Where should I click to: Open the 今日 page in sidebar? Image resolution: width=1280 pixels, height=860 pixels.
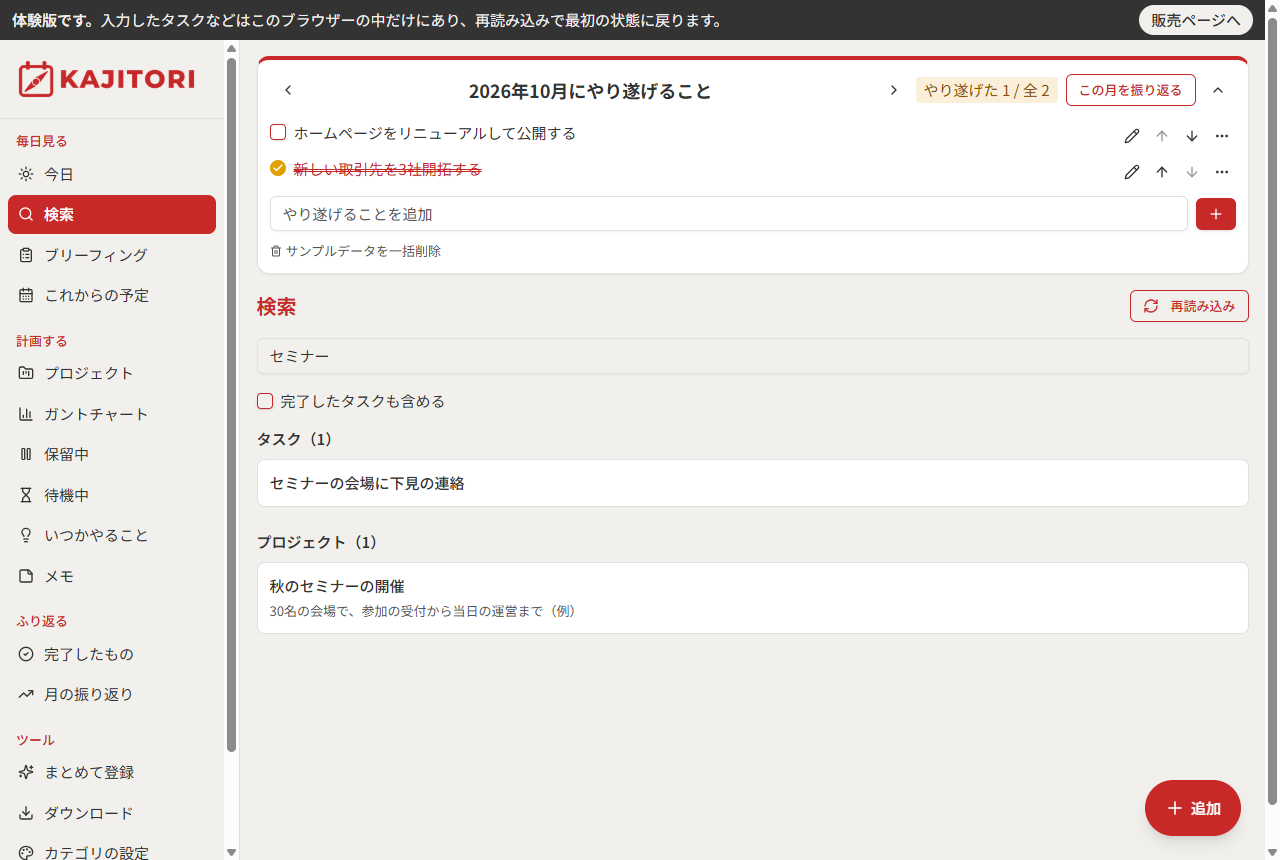(112, 174)
